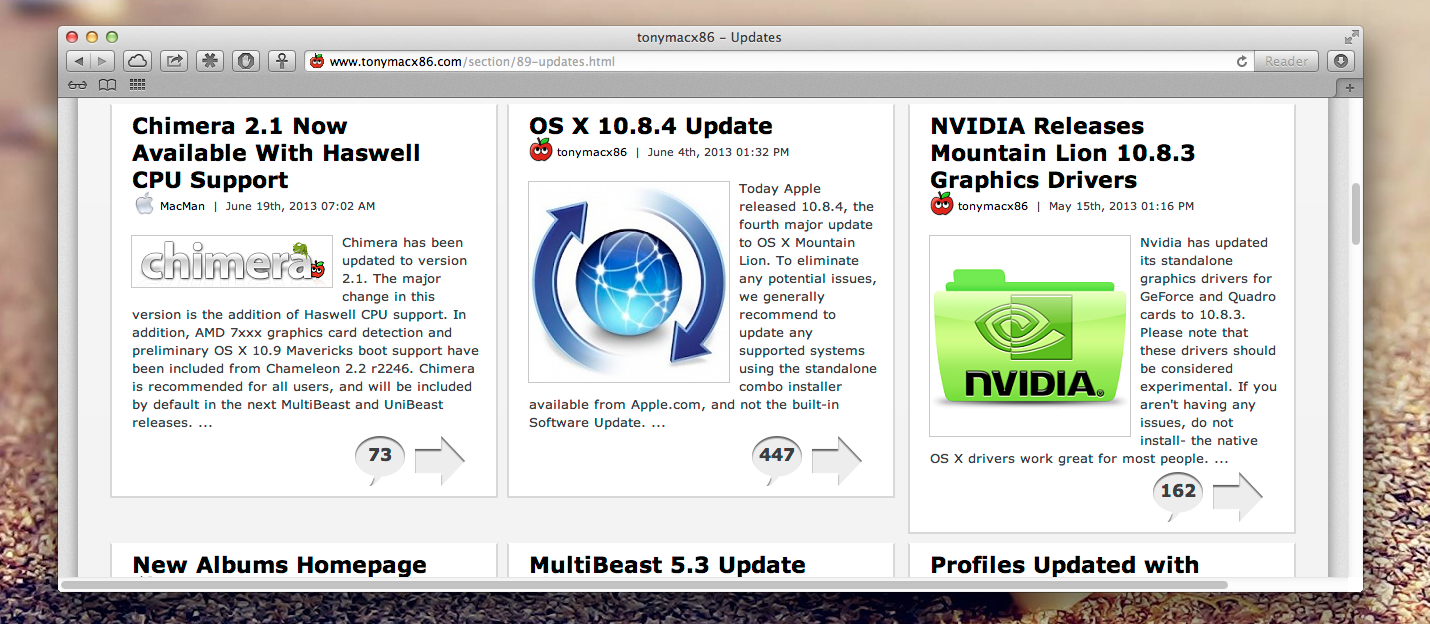This screenshot has width=1430, height=624.
Task: Open the Profiles Updated with headline
Action: tap(1064, 565)
